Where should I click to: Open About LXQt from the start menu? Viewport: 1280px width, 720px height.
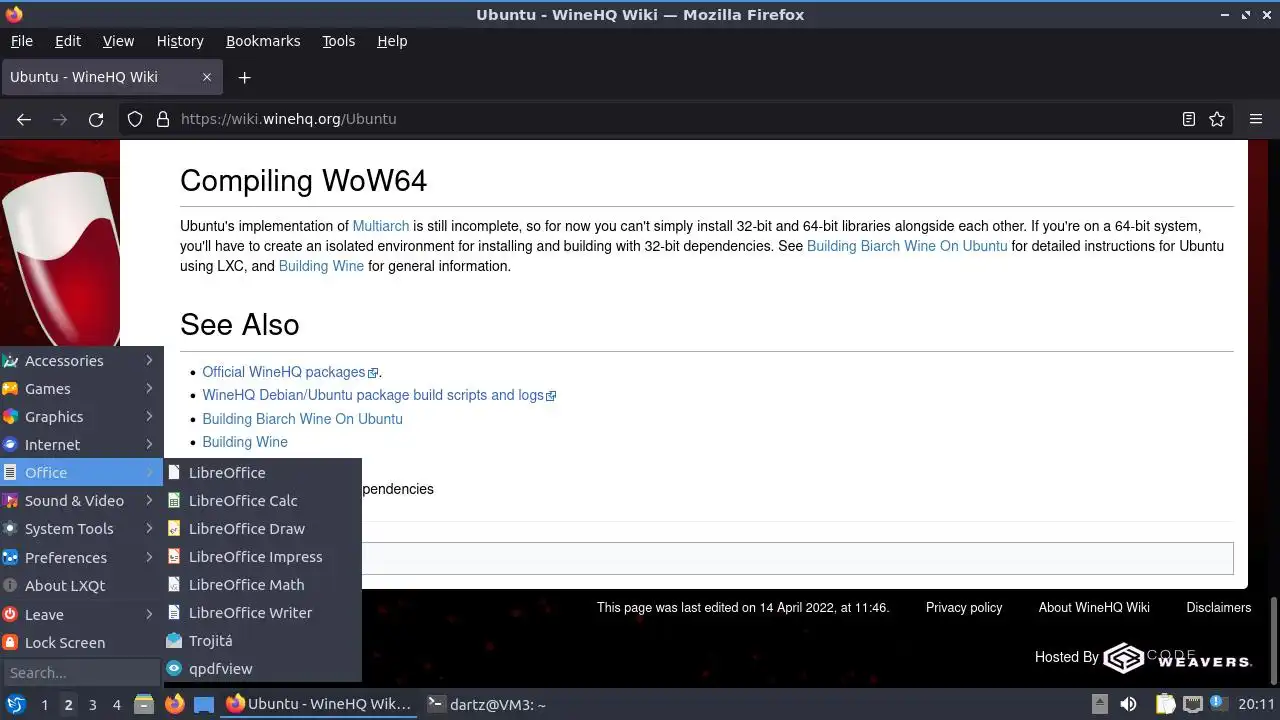click(81, 586)
